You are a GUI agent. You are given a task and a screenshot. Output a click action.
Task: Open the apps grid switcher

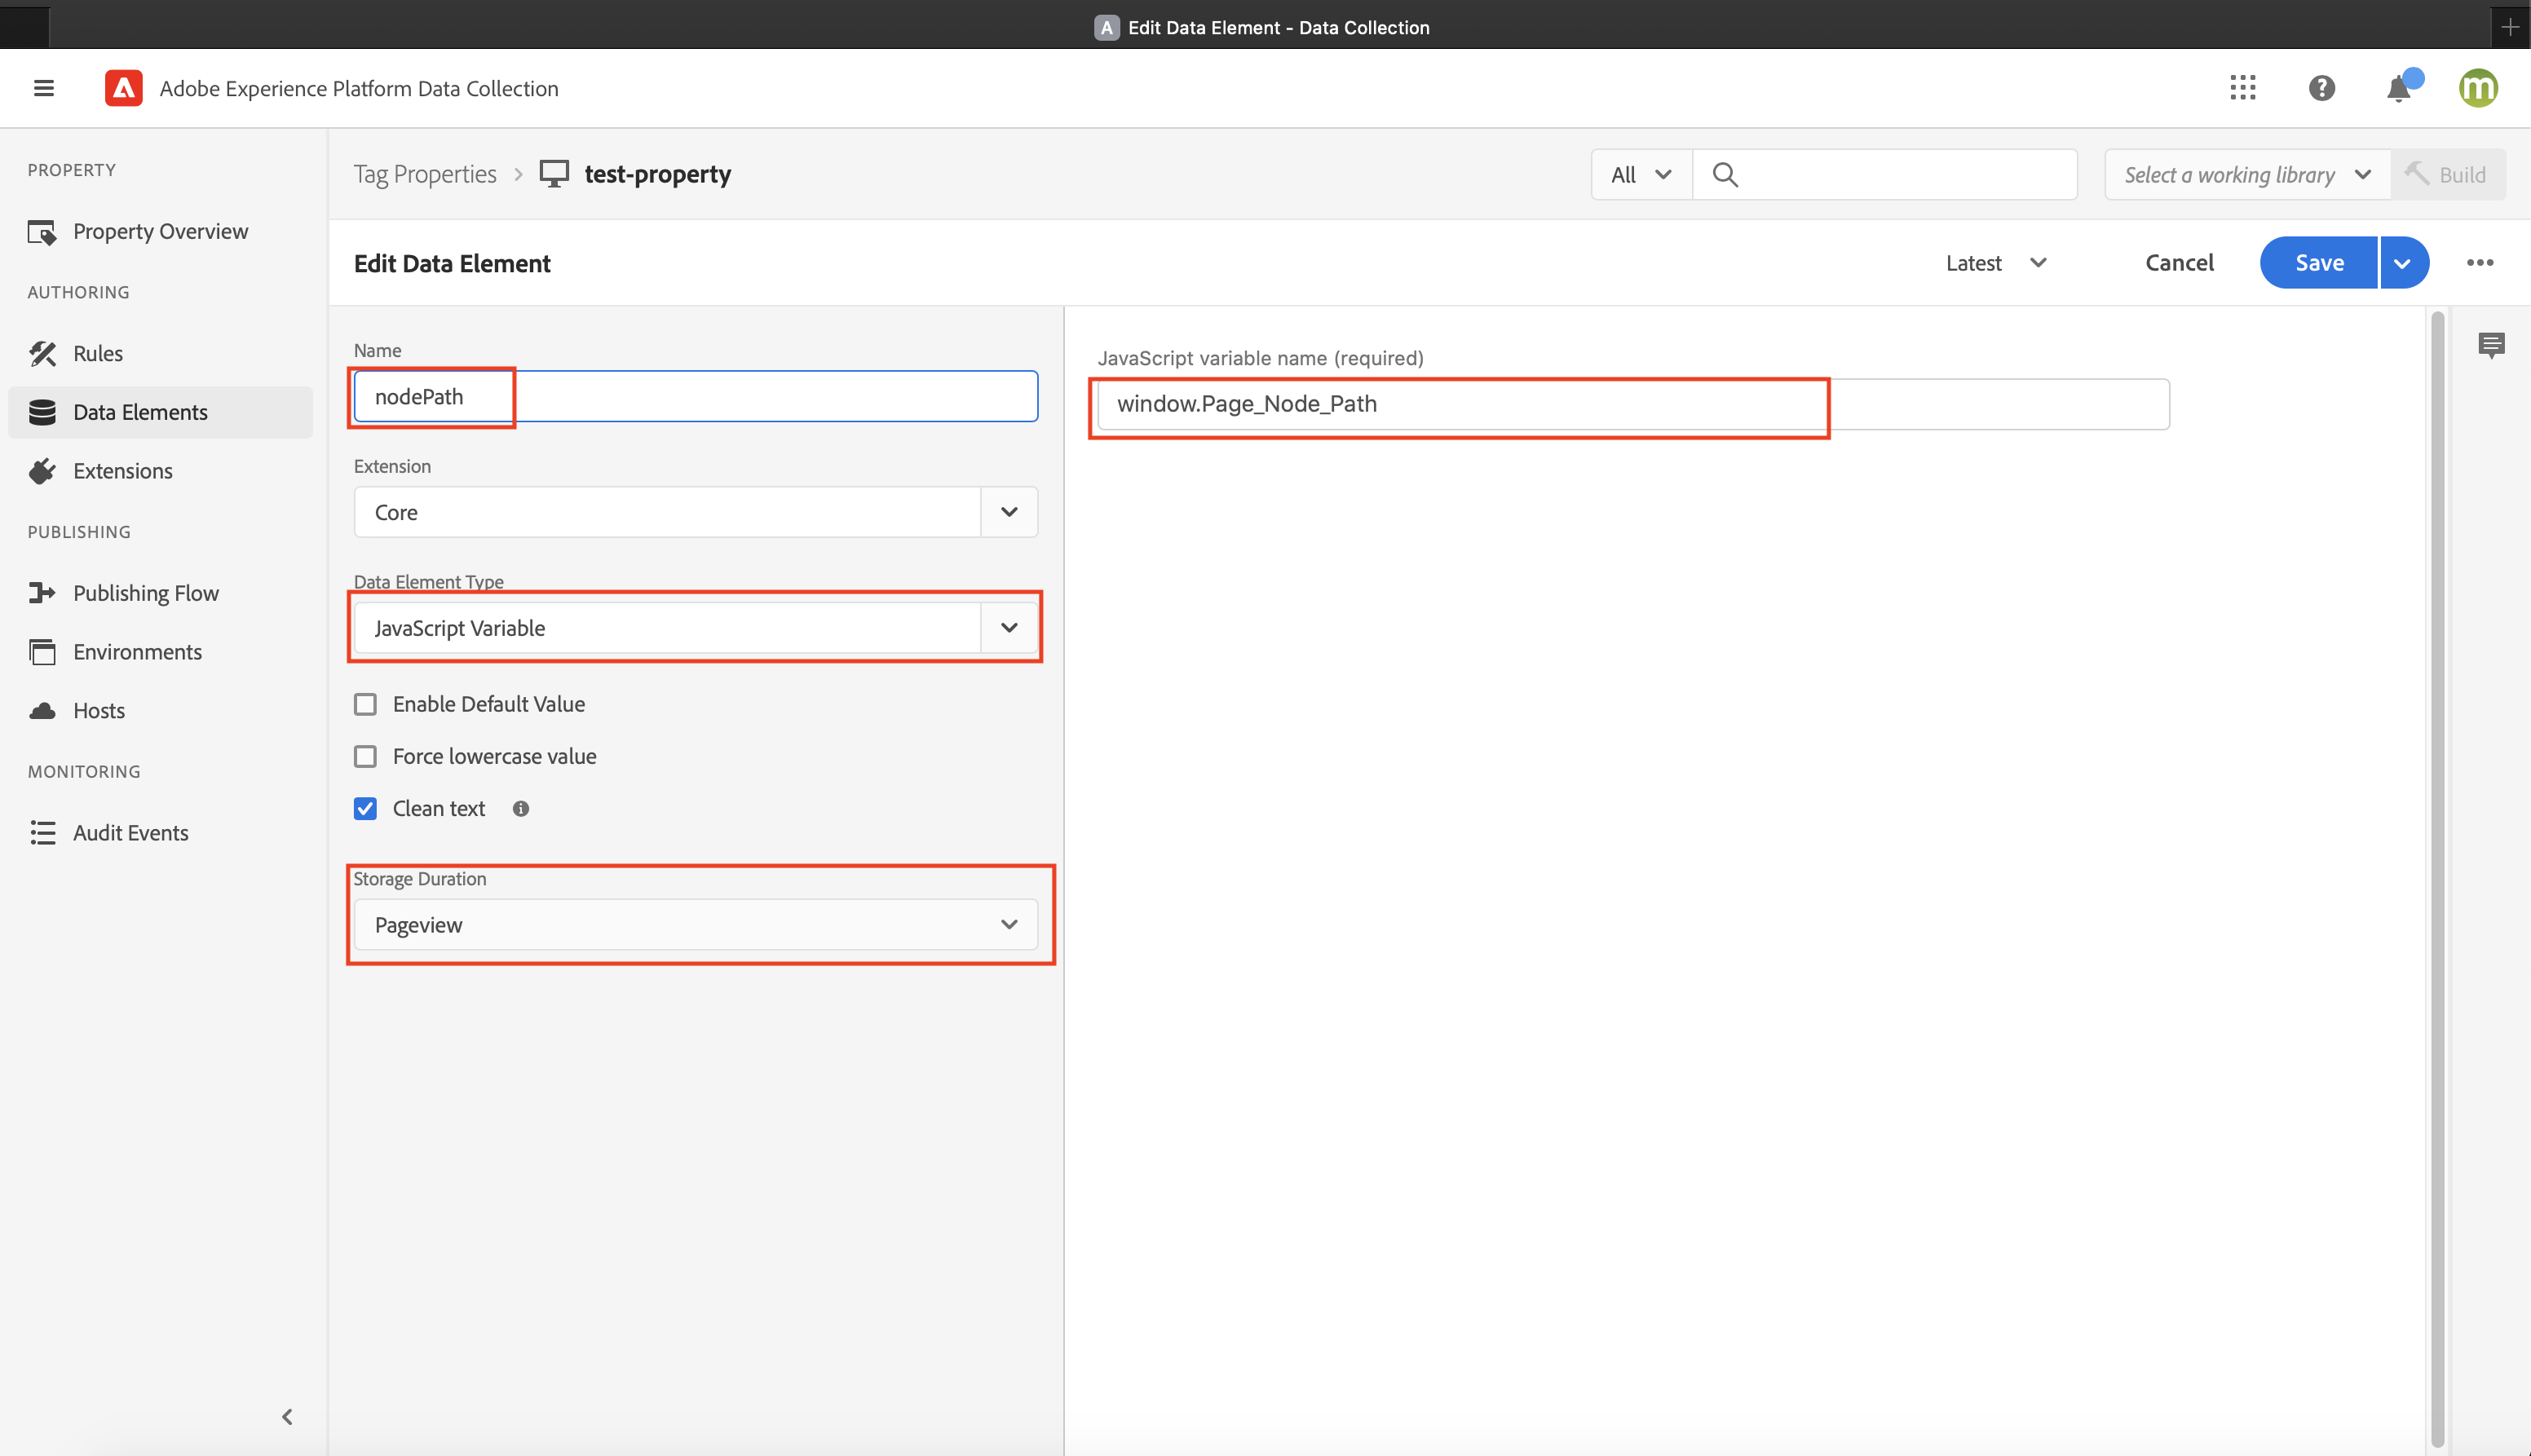tap(2243, 88)
